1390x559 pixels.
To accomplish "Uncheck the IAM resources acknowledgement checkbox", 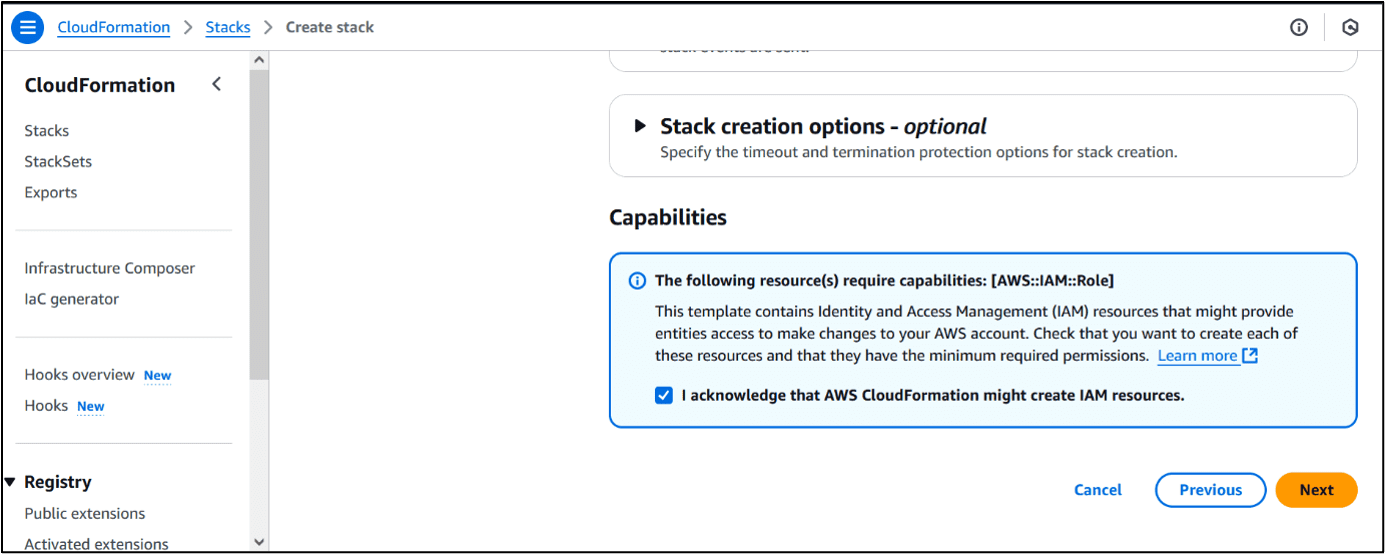I will [x=664, y=395].
